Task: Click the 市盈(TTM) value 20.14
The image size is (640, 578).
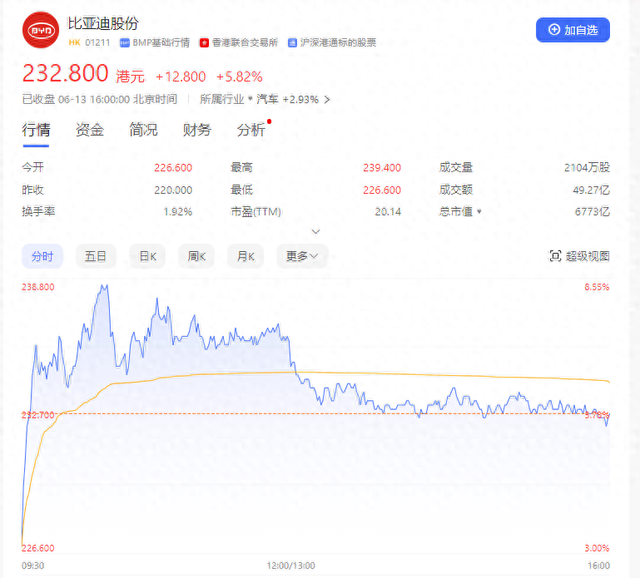Action: pyautogui.click(x=388, y=212)
